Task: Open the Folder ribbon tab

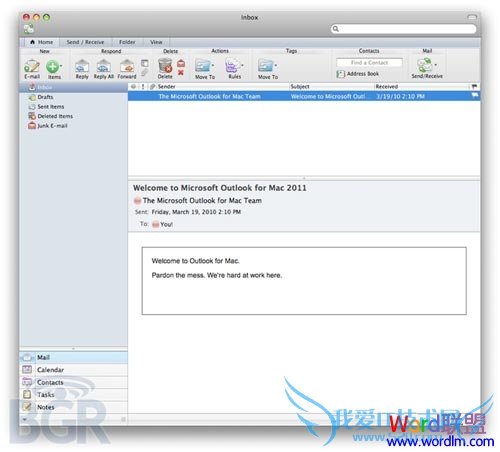Action: pyautogui.click(x=127, y=42)
